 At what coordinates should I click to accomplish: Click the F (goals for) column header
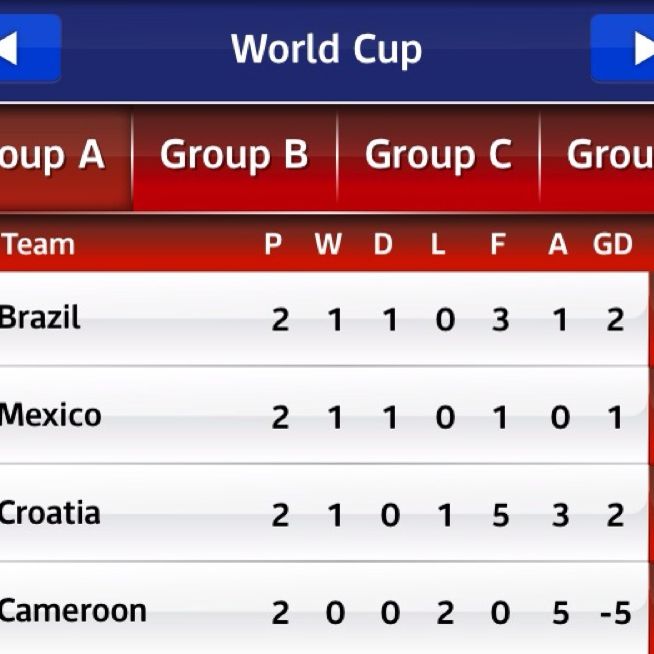[497, 245]
